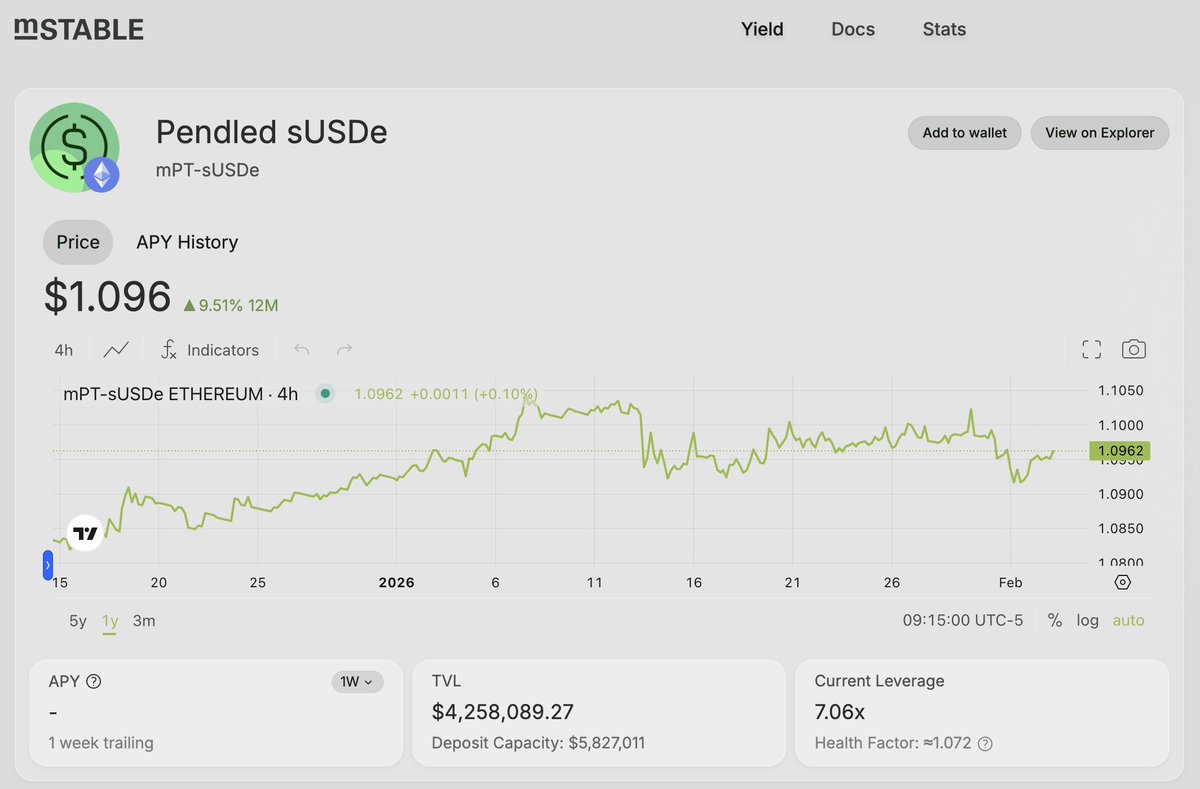Toggle log scale mode
This screenshot has height=789, width=1200.
pos(1087,620)
